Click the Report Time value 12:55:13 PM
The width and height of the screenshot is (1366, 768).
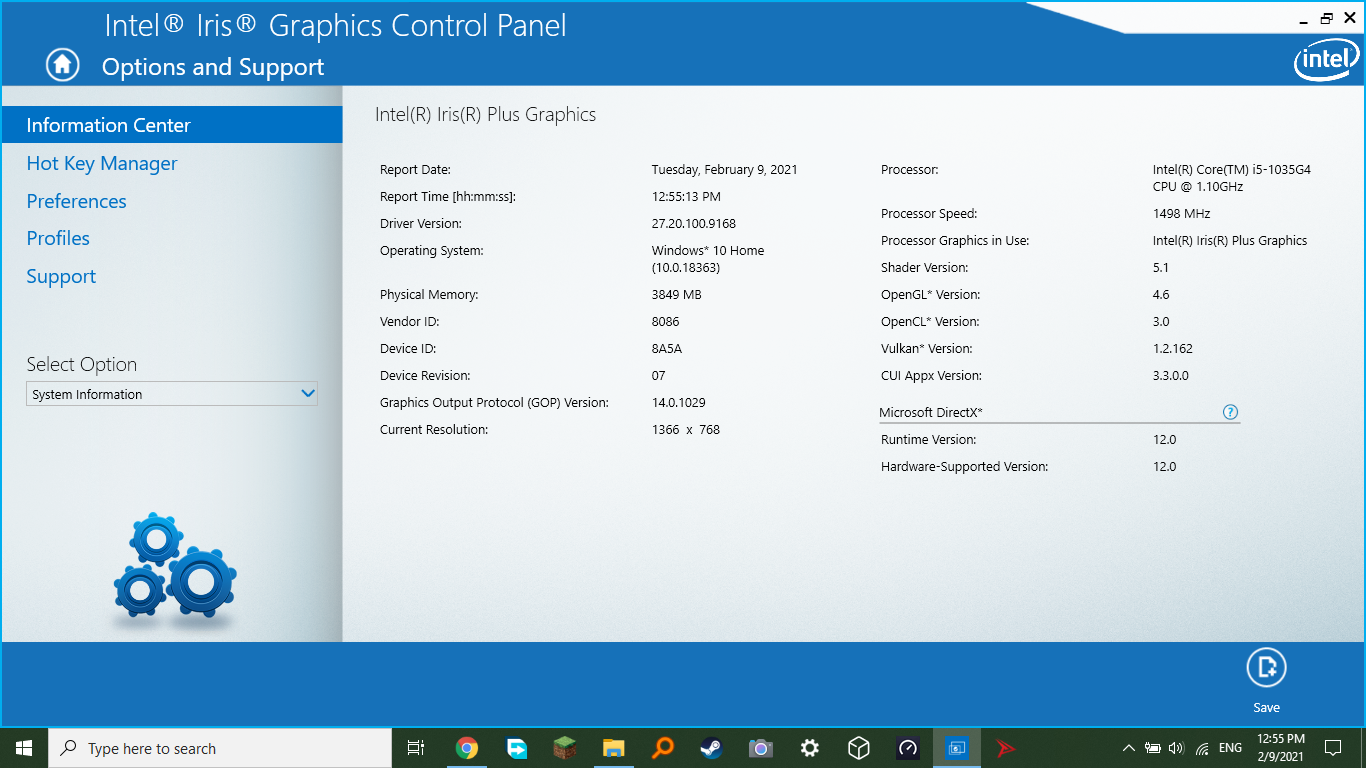pos(686,197)
